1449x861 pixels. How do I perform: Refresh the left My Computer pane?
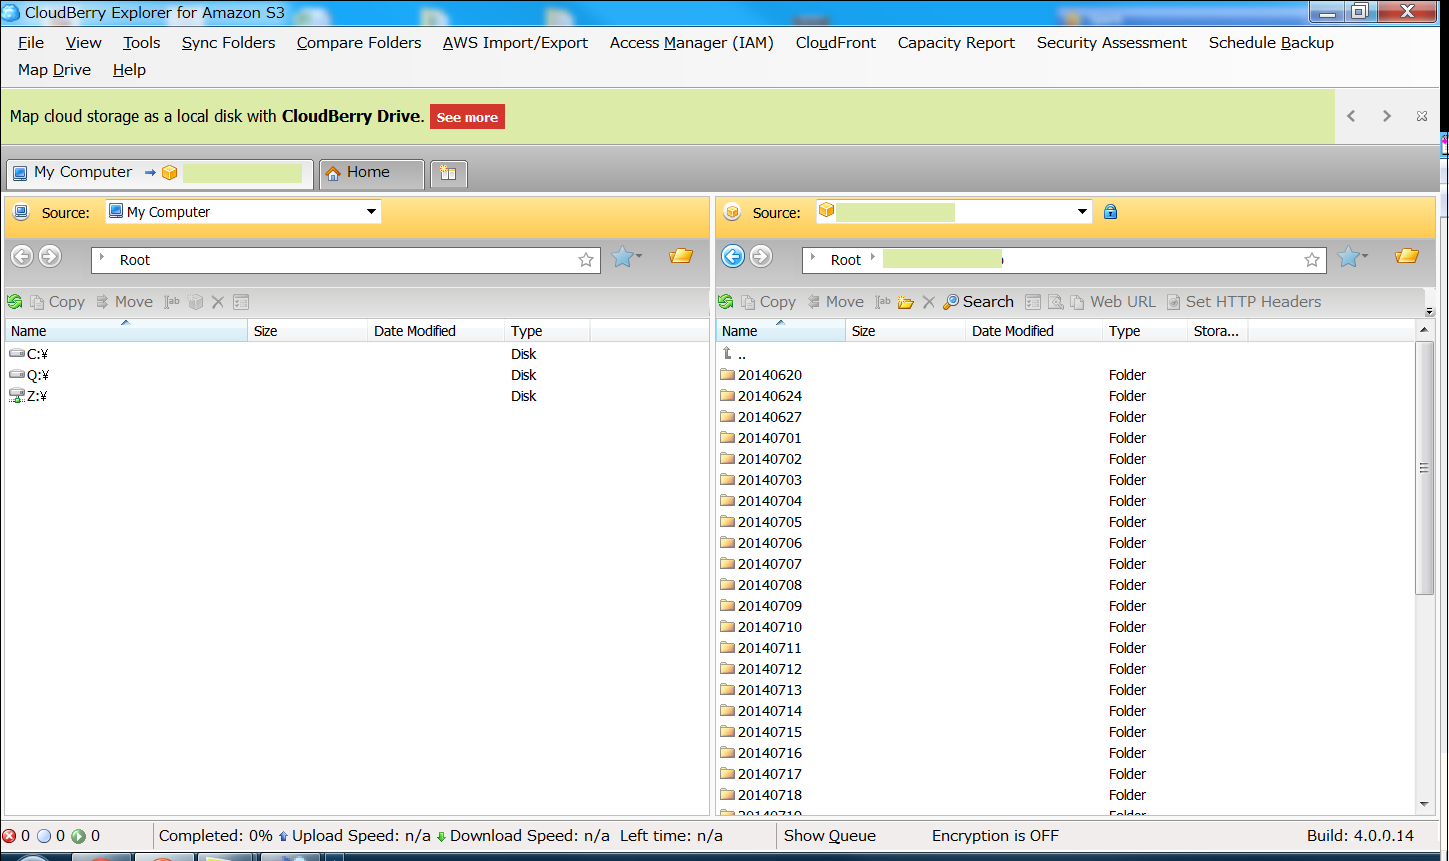pos(15,302)
